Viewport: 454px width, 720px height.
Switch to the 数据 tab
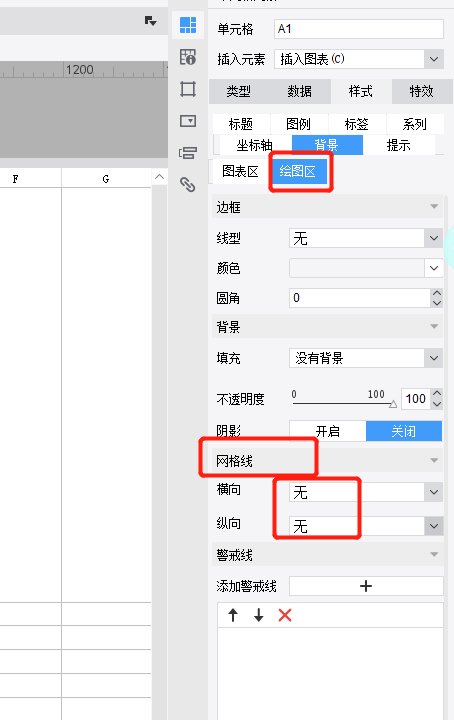[x=300, y=91]
